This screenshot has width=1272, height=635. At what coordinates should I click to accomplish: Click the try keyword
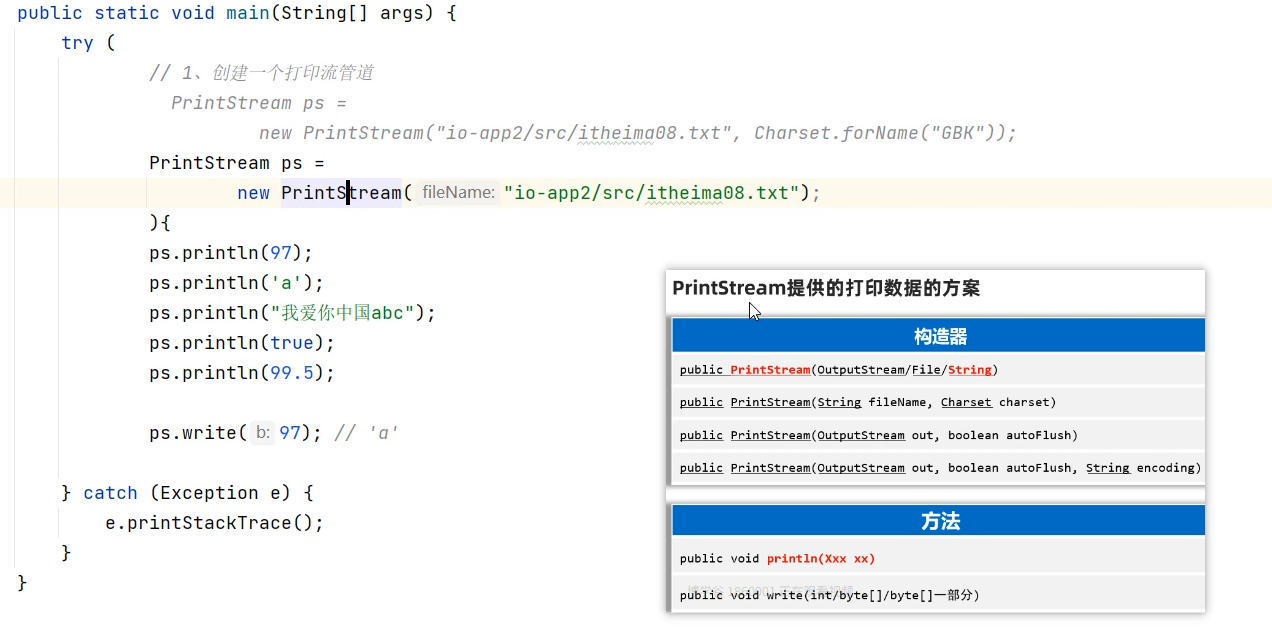click(x=77, y=43)
